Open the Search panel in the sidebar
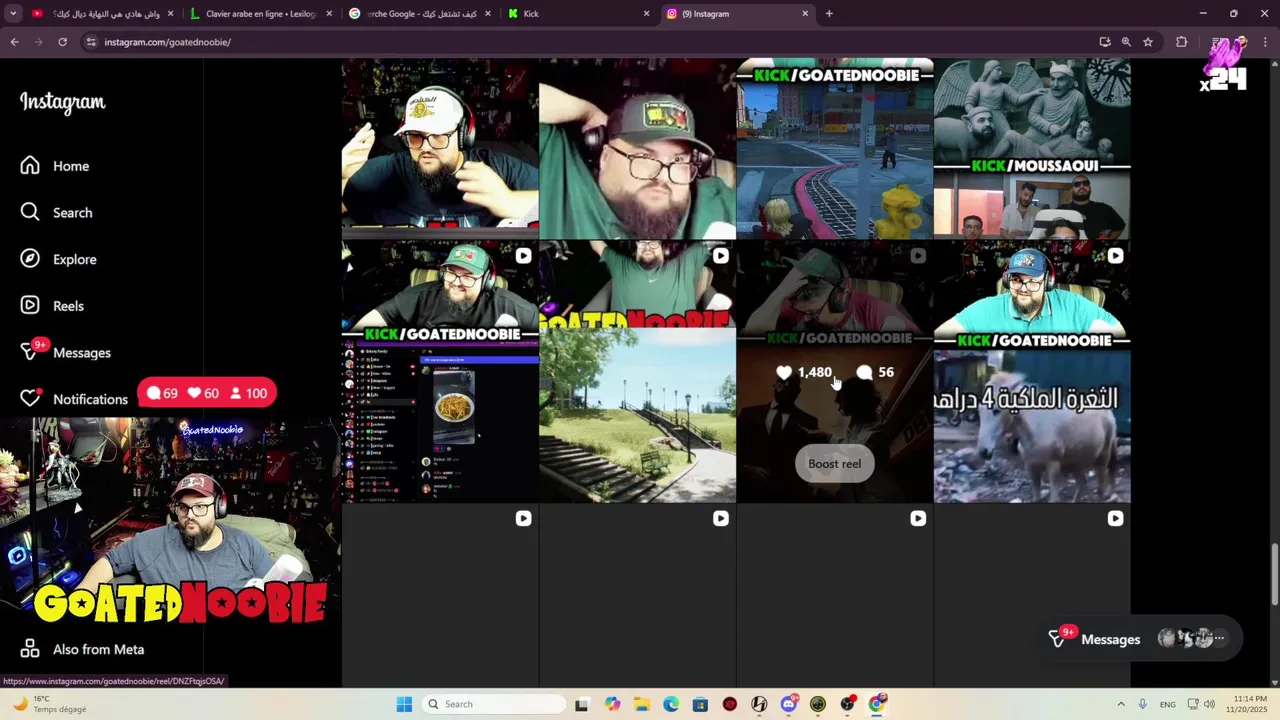Image resolution: width=1280 pixels, height=720 pixels. click(x=57, y=212)
